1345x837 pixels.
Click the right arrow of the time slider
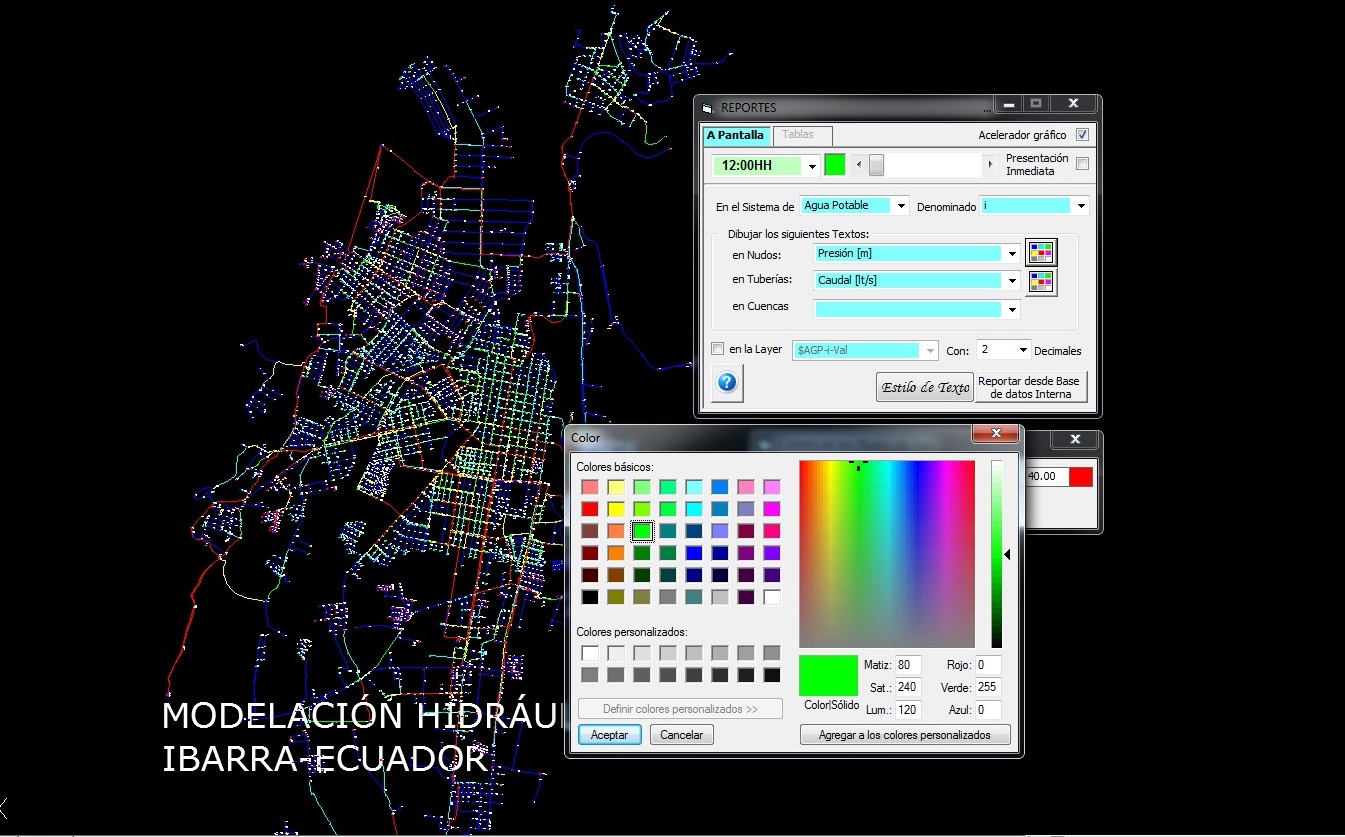pyautogui.click(x=991, y=165)
